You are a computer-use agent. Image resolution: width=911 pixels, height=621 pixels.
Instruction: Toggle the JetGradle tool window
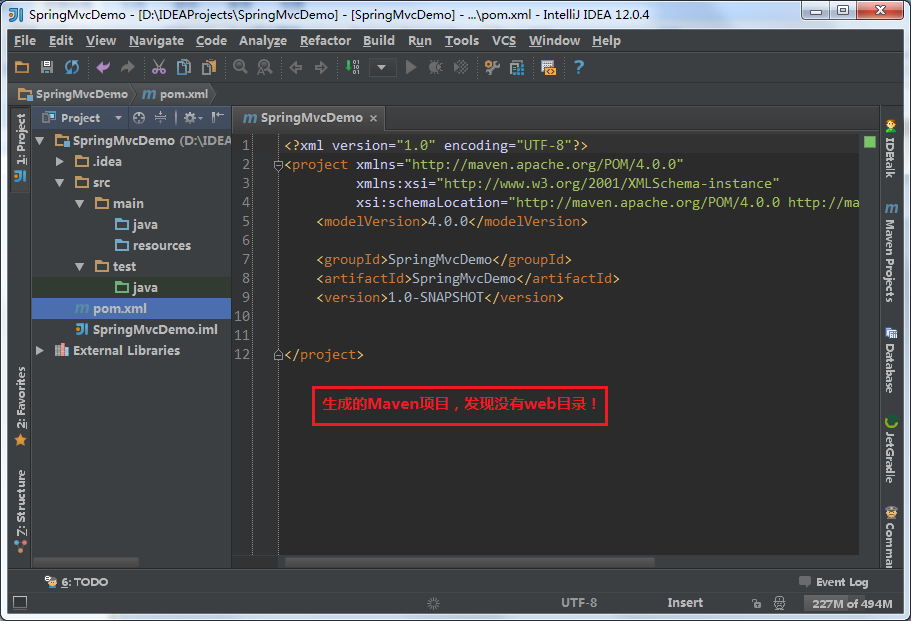point(891,450)
